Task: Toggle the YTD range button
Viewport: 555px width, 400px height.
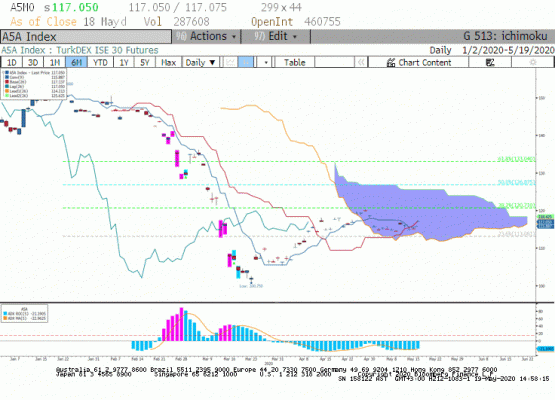Action: coord(100,63)
